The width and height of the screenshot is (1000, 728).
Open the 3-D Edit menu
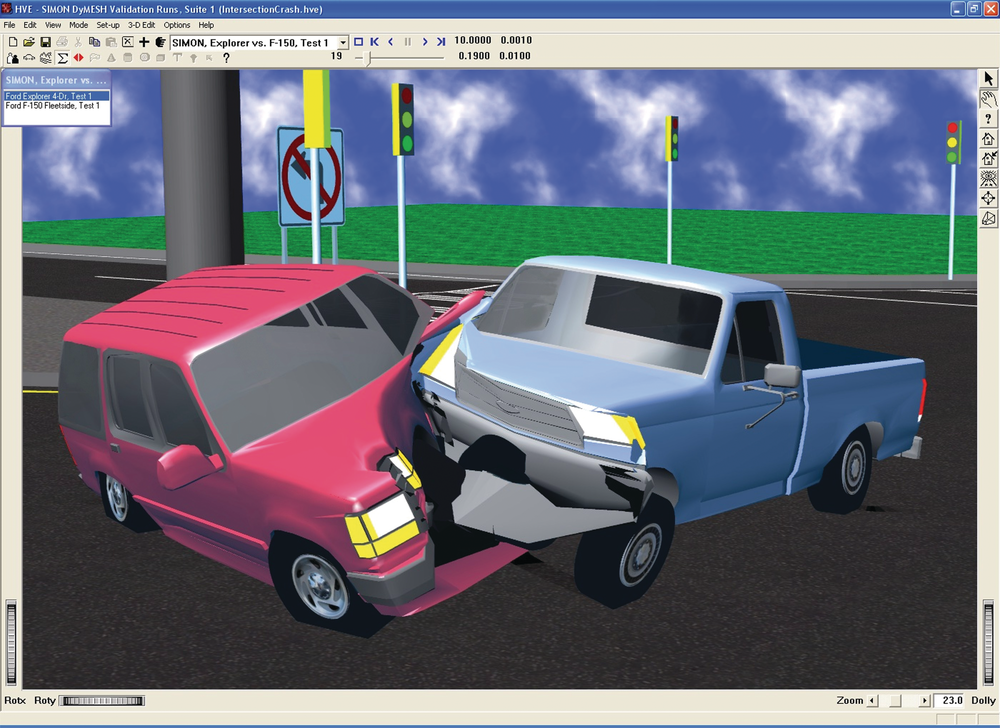tap(141, 24)
